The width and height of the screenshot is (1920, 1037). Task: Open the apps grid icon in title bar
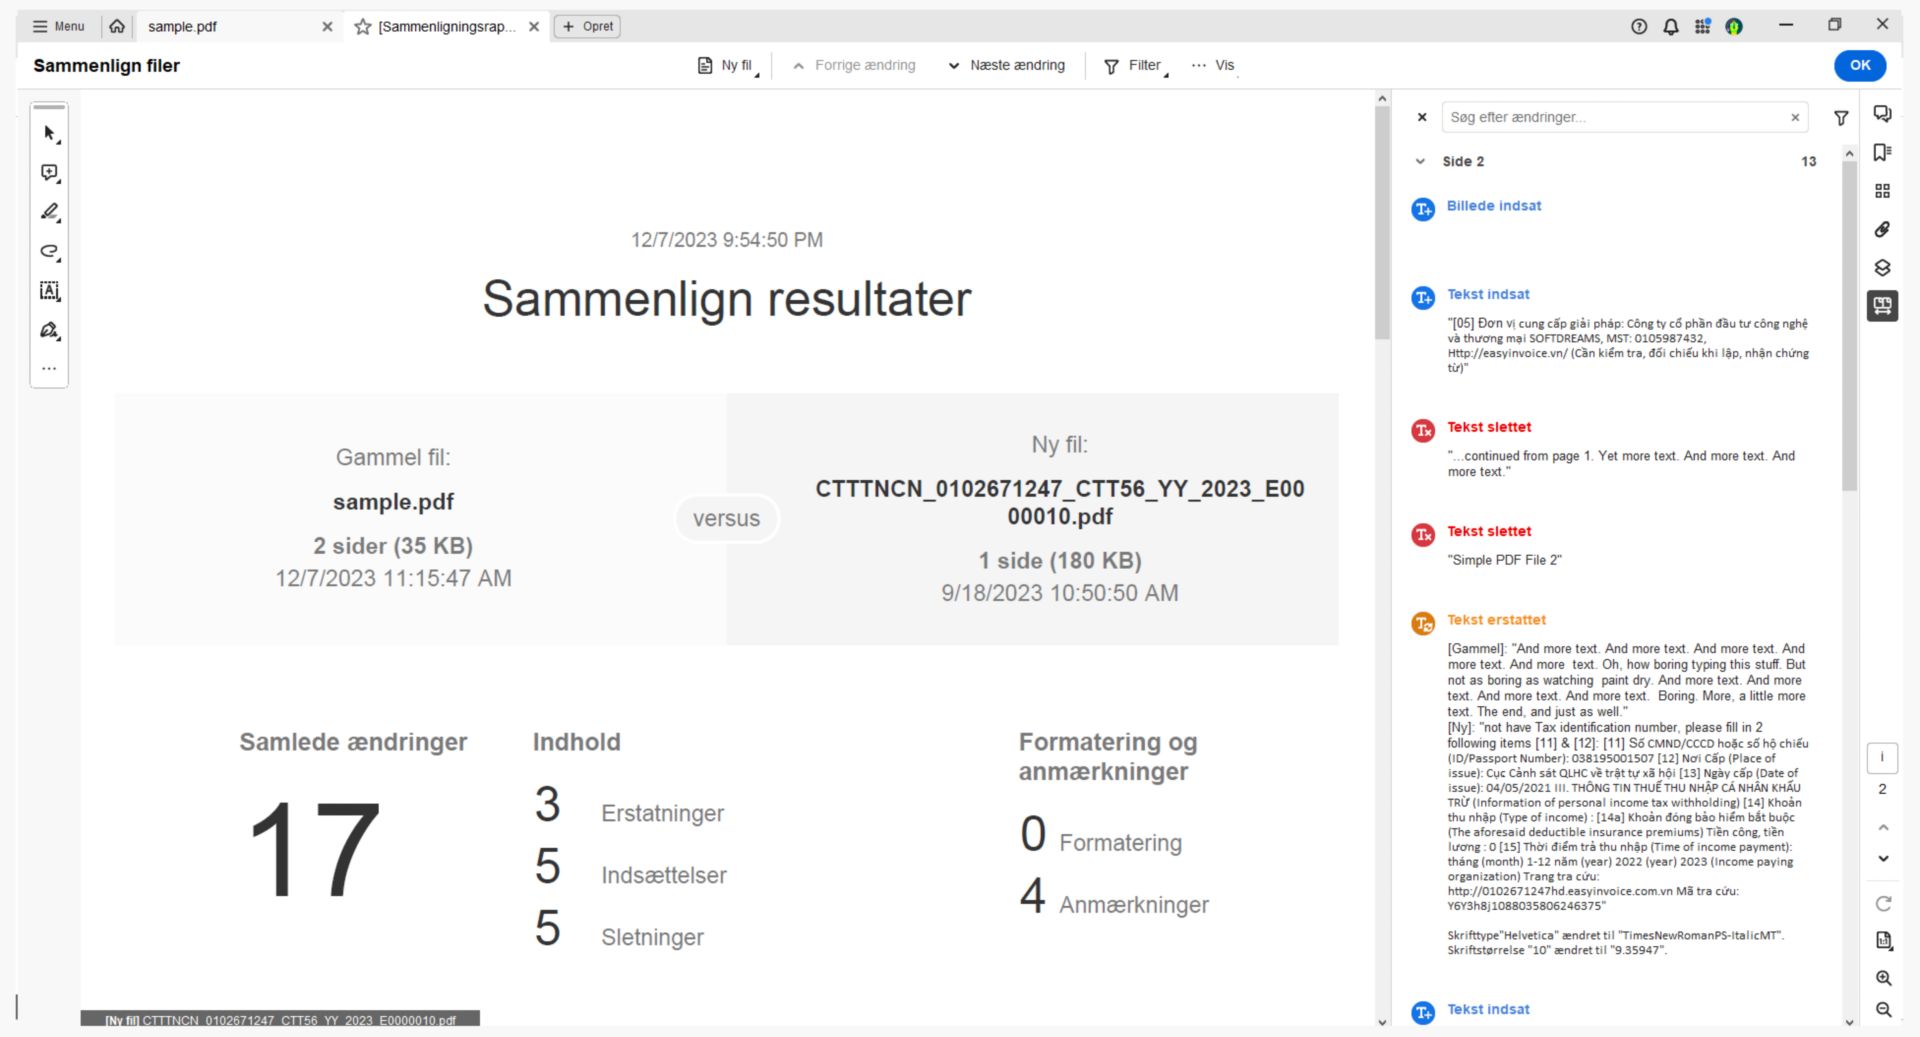click(1702, 26)
